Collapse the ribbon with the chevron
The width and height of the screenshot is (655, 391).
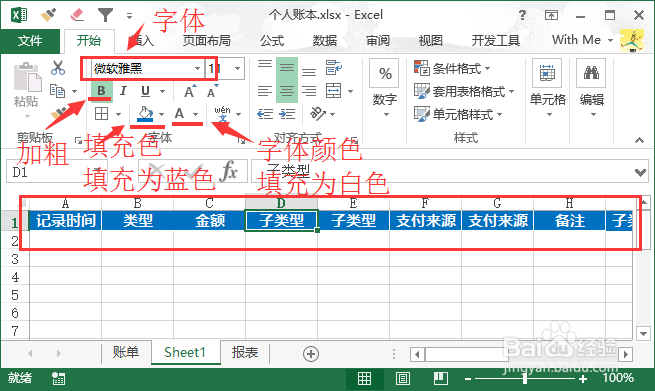(x=640, y=140)
